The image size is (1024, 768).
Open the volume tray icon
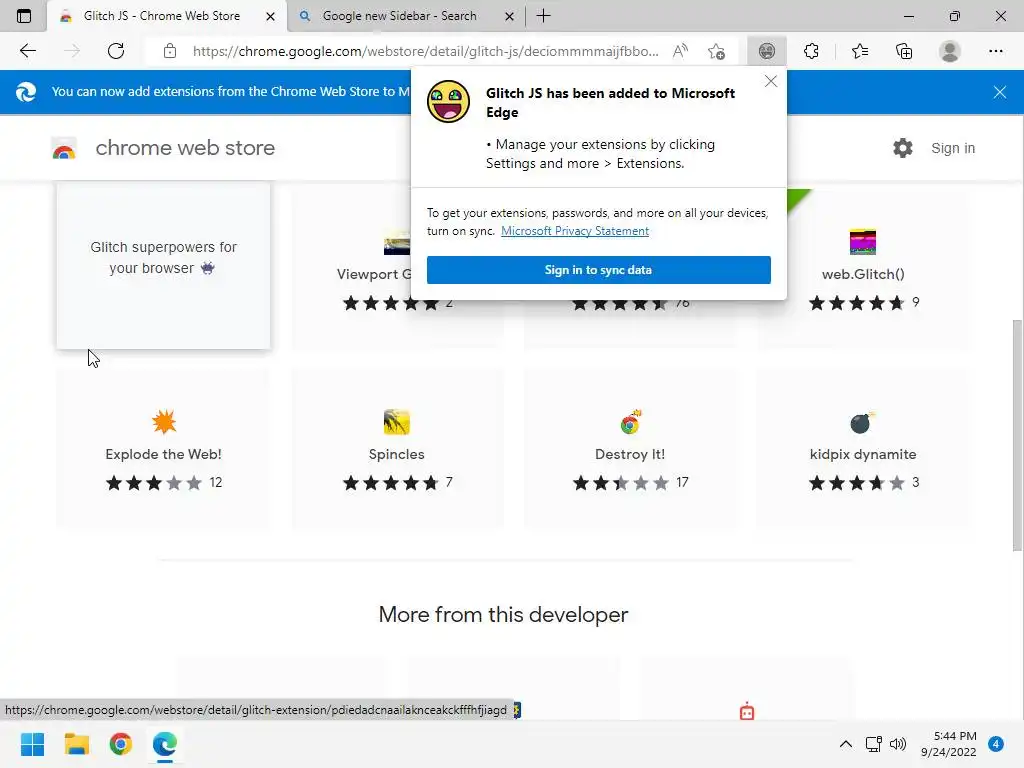898,744
